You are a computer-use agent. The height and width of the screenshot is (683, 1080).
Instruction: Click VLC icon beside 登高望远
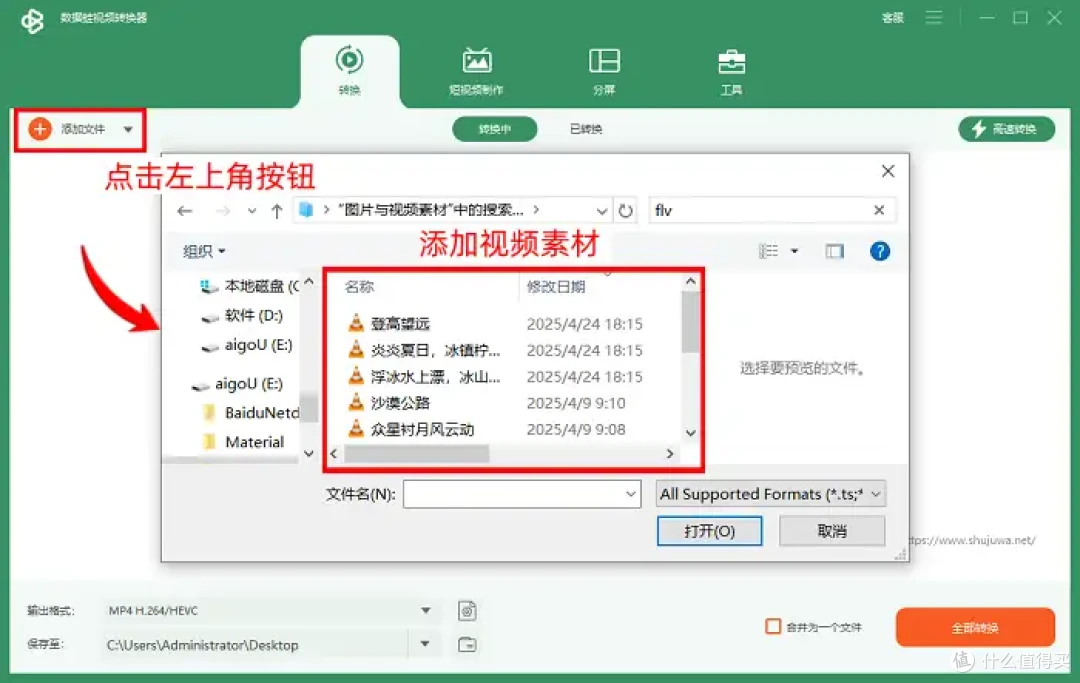tap(355, 323)
